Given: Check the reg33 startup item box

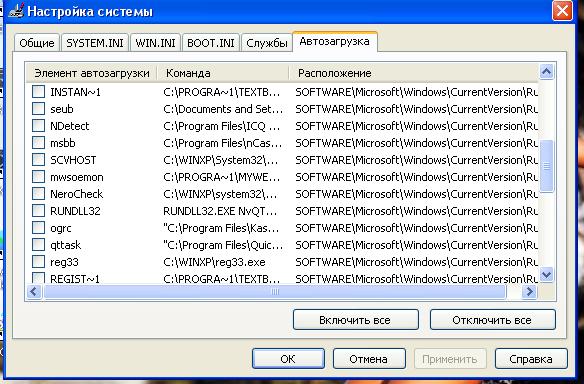Looking at the screenshot, I should tap(38, 262).
